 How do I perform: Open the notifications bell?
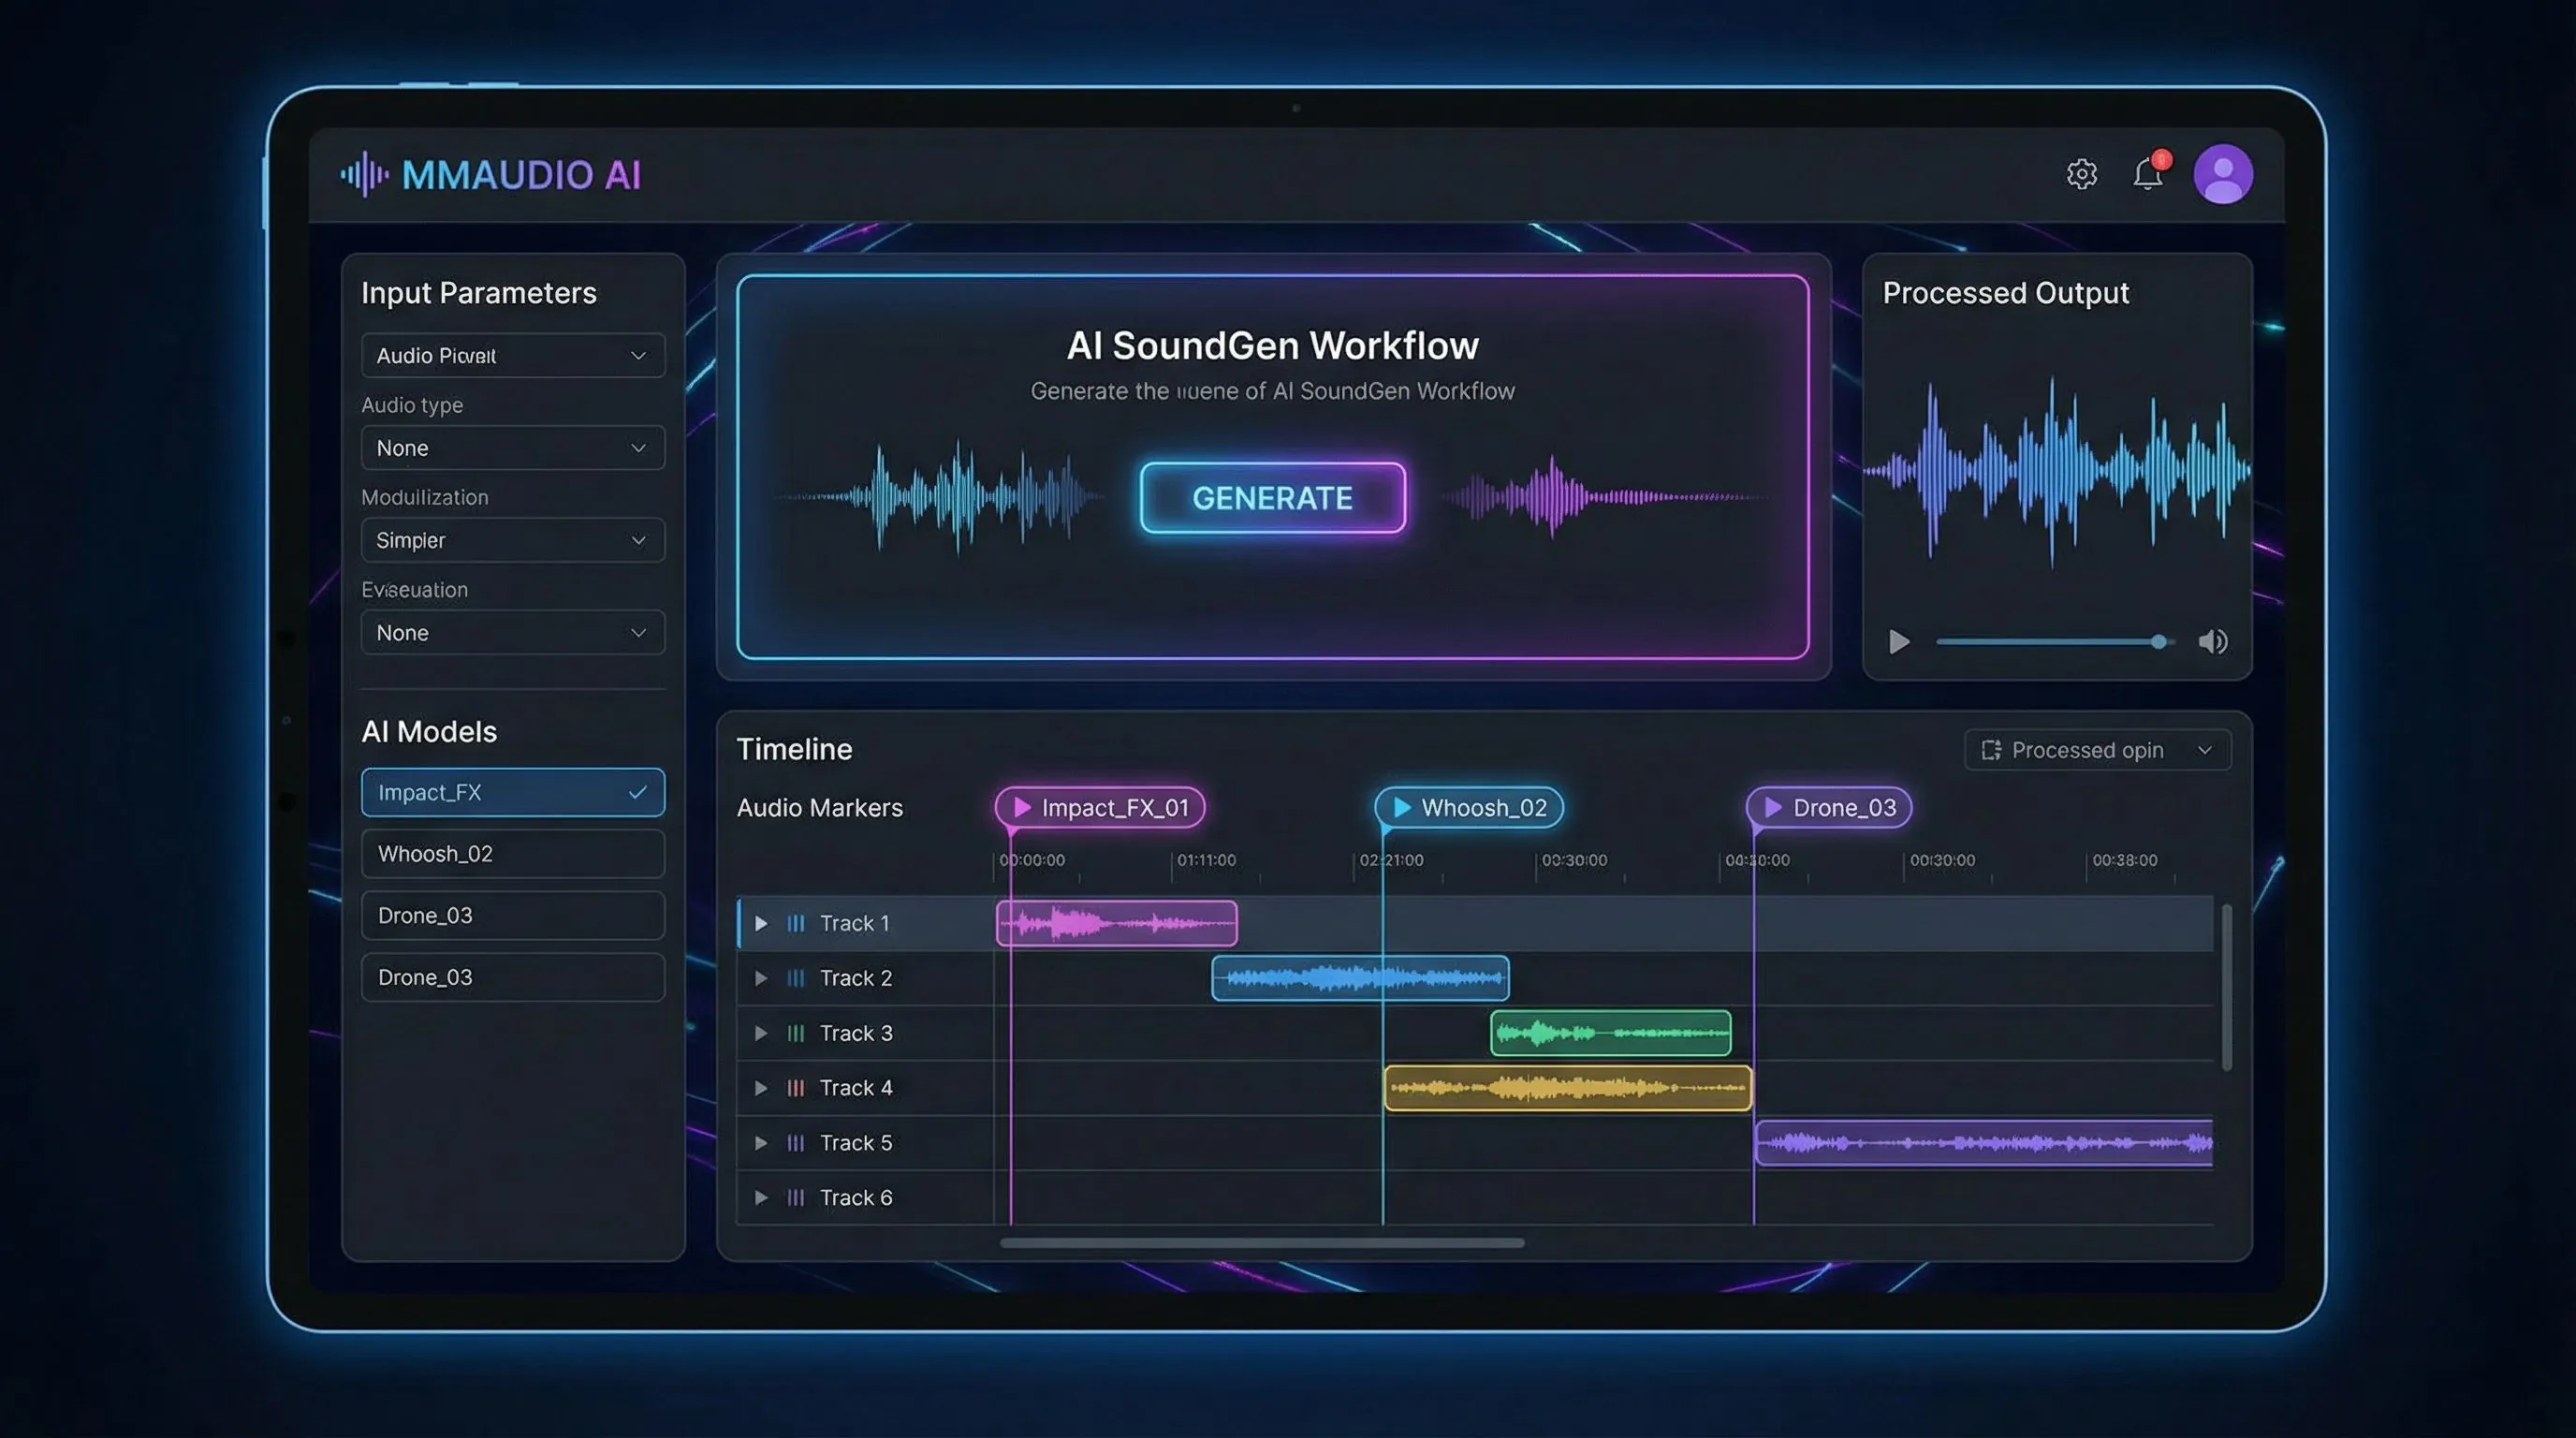pos(2148,172)
